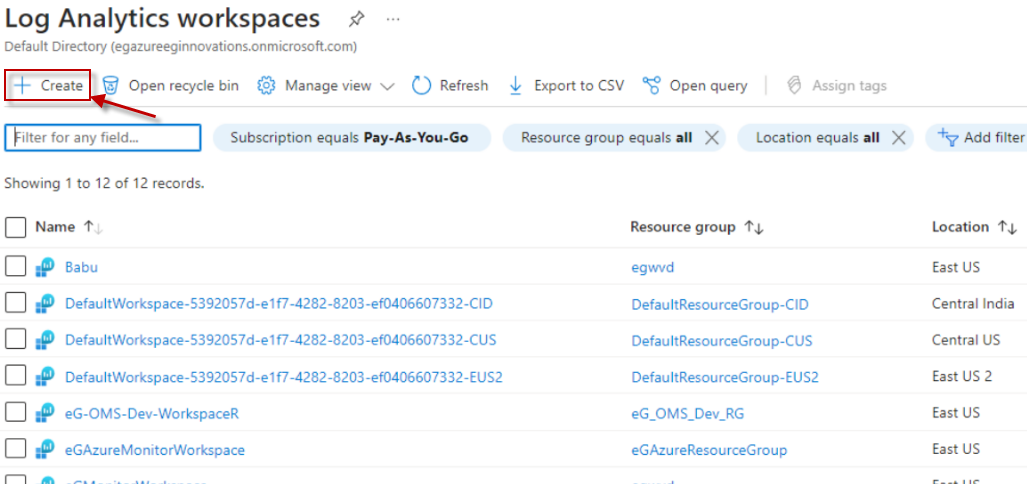
Task: Export the list to CSV
Action: coord(566,86)
